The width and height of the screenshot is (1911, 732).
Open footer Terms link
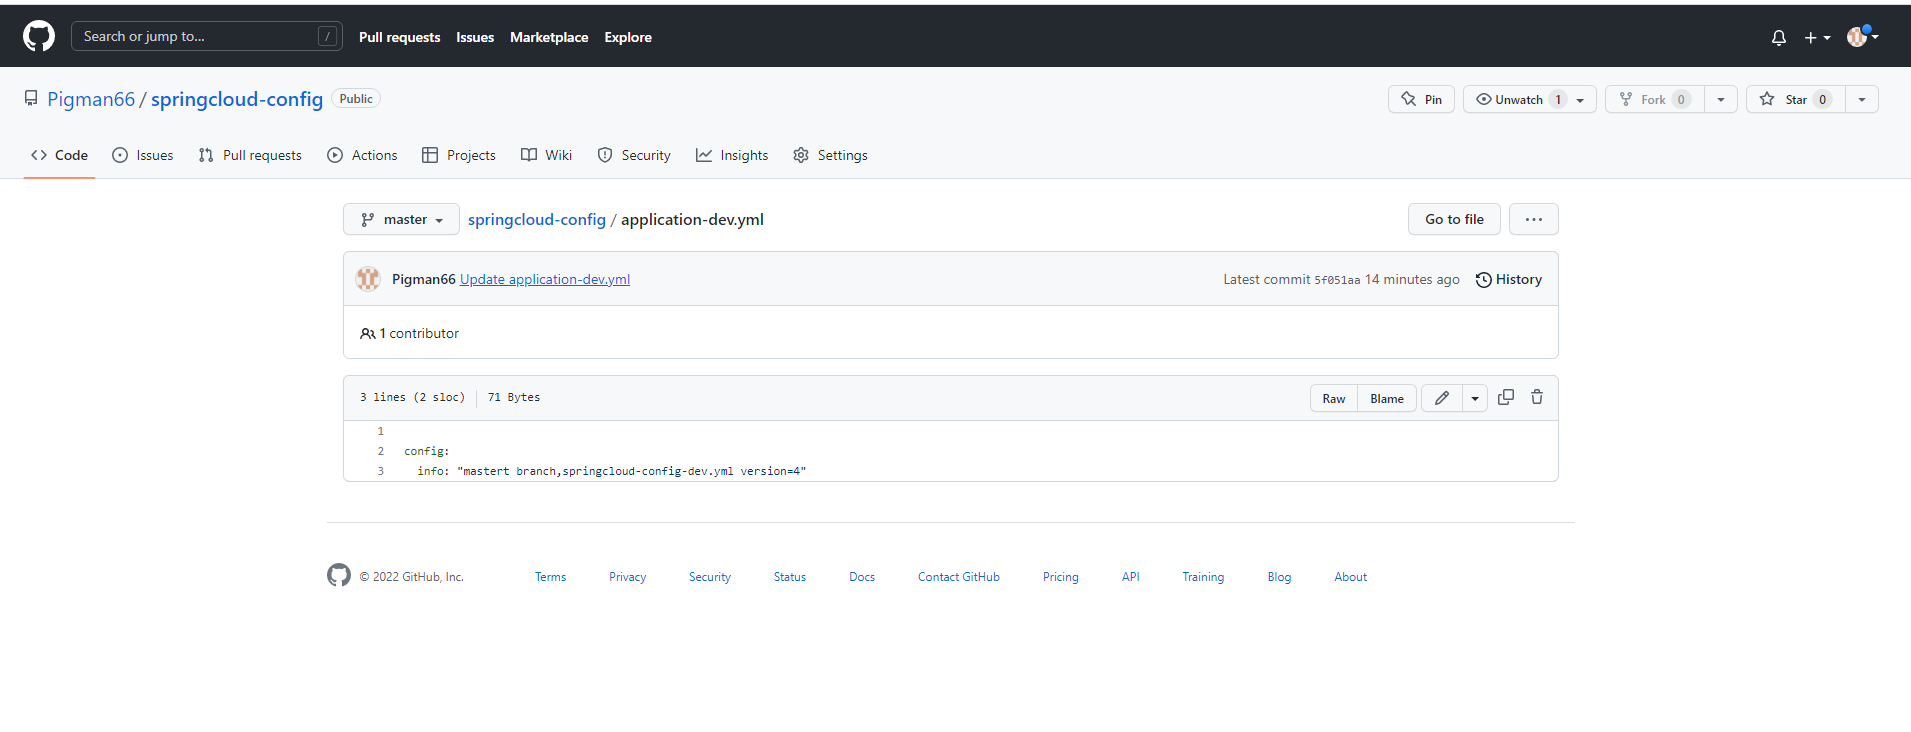[x=550, y=577]
